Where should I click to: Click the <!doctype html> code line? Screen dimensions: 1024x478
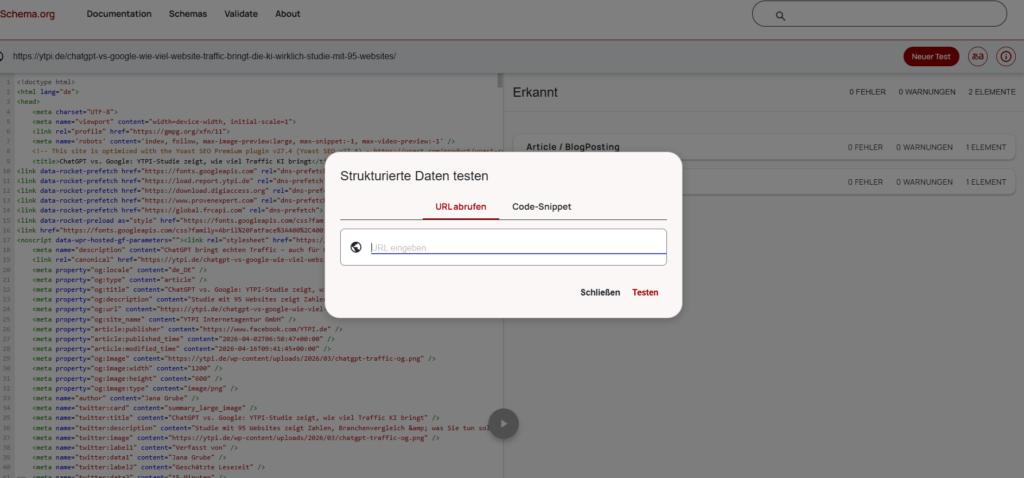46,82
